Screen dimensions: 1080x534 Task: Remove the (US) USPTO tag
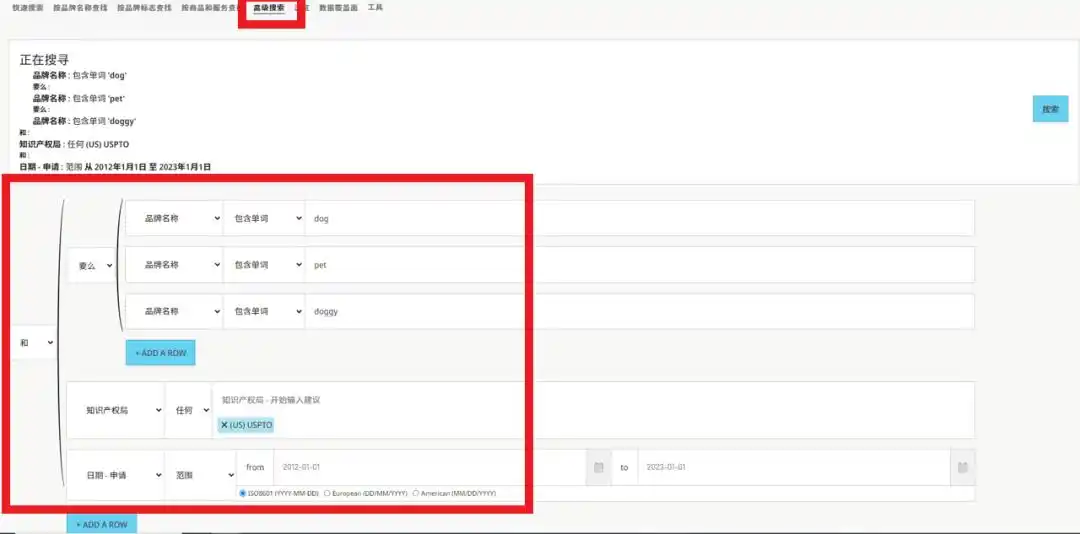(225, 425)
